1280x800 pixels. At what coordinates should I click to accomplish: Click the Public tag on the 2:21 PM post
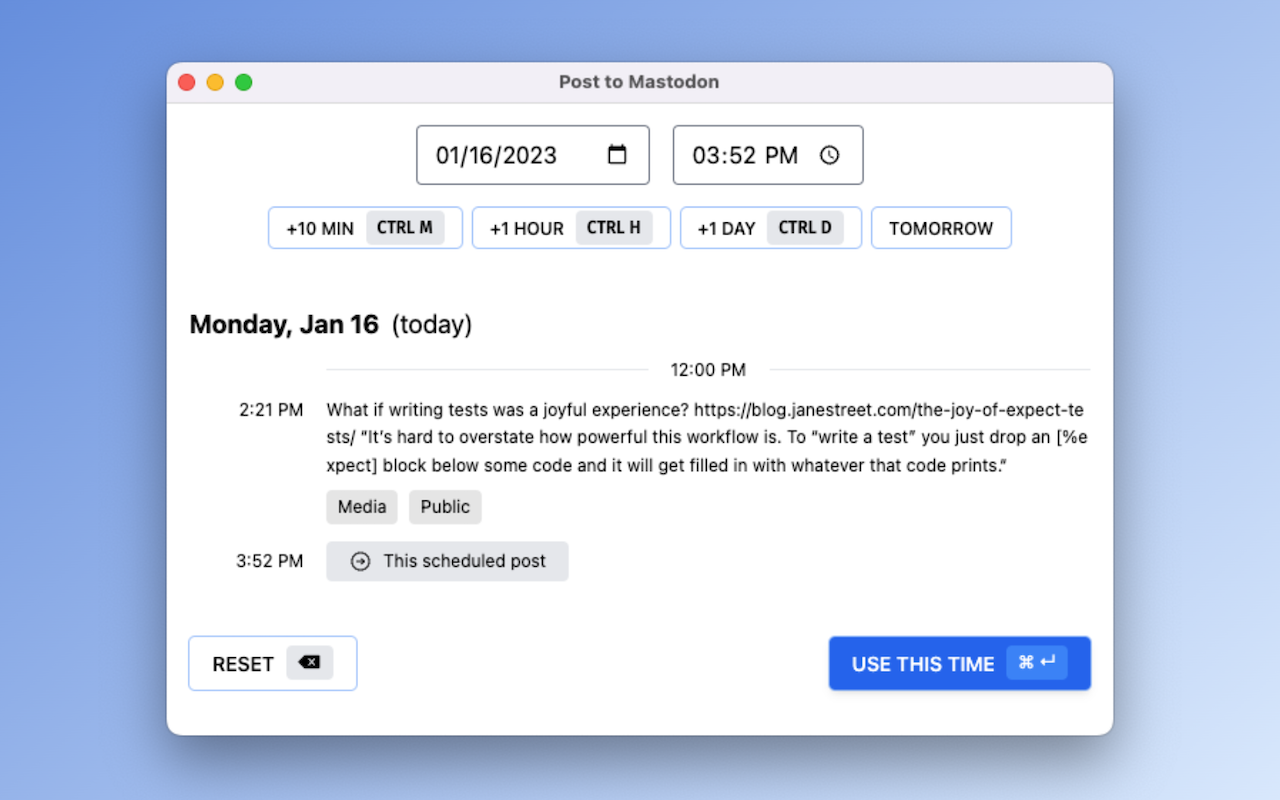tap(445, 507)
